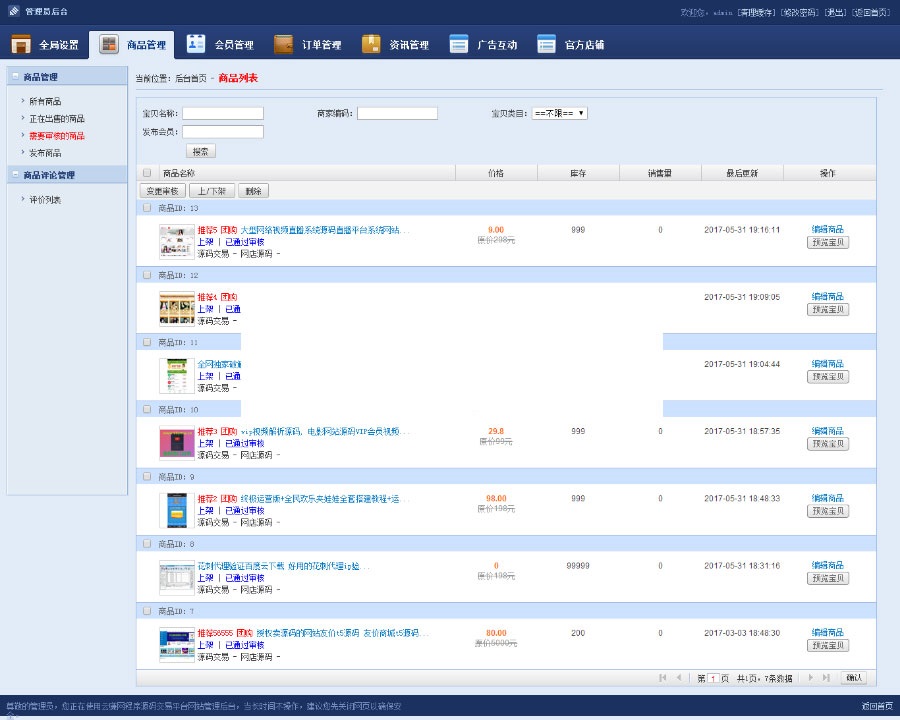900x720 pixels.
Task: Click the 商品管理 grid icon in top navigation
Action: coord(108,44)
